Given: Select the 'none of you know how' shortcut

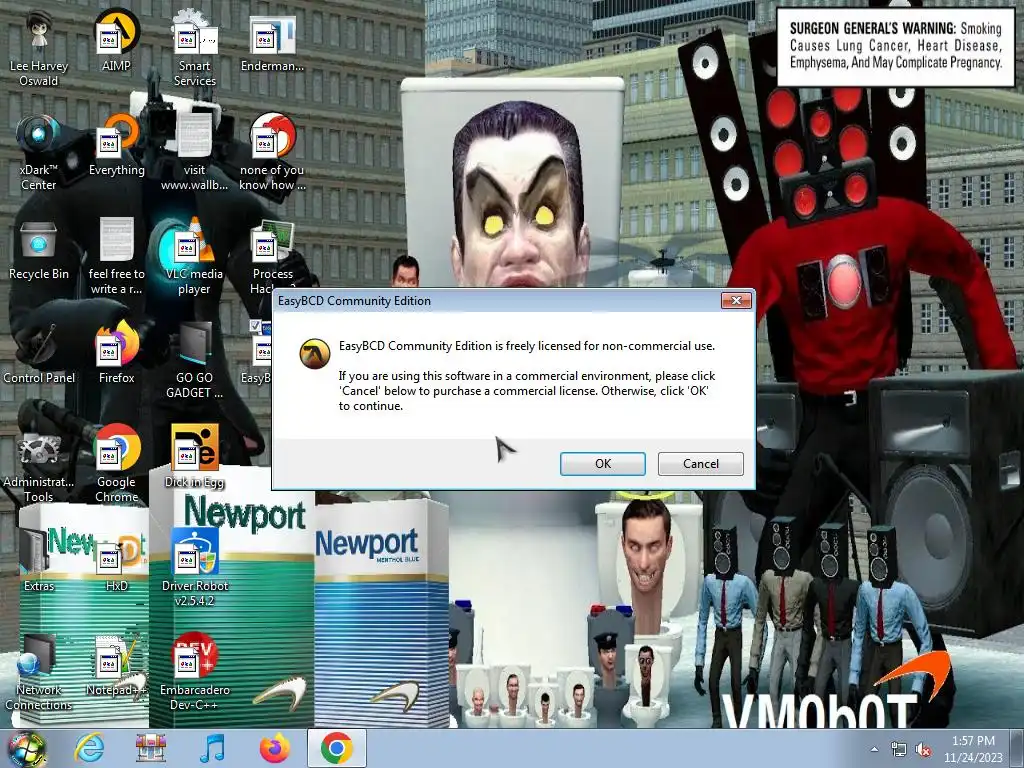Looking at the screenshot, I should [x=272, y=153].
